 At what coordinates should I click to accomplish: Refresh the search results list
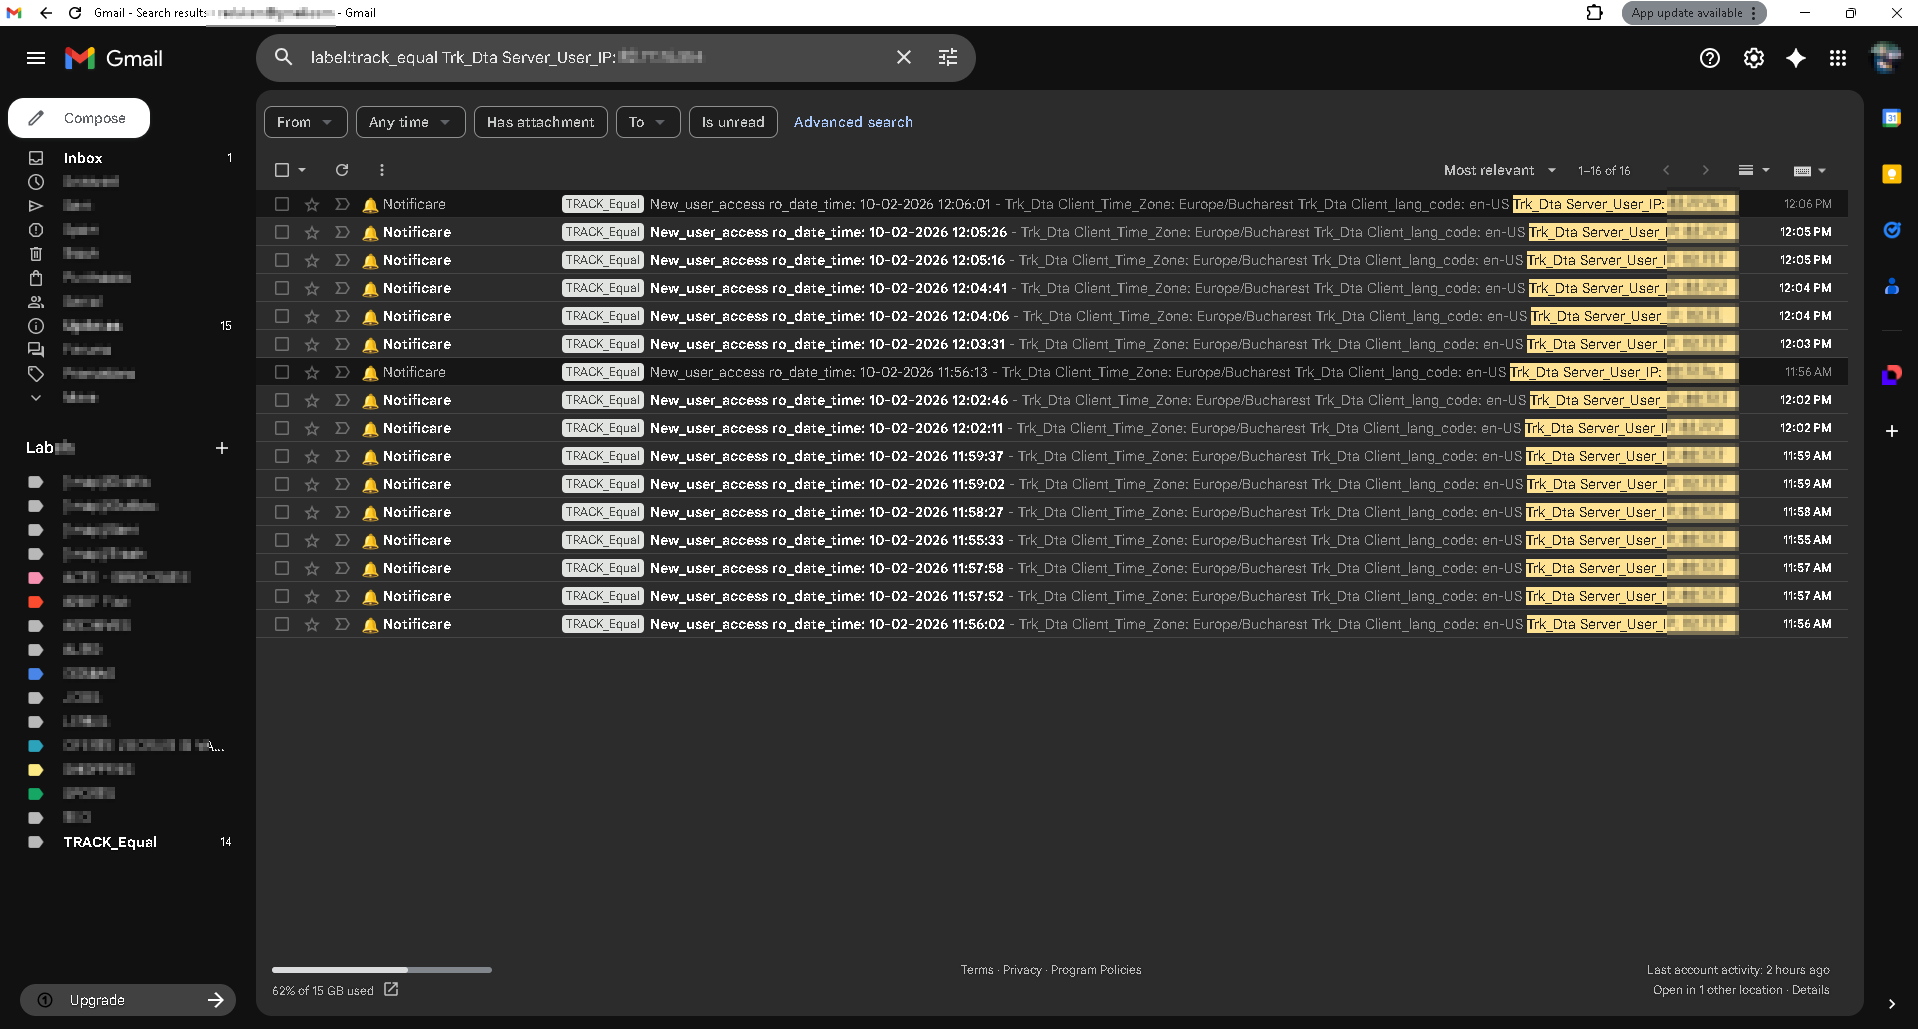click(342, 170)
